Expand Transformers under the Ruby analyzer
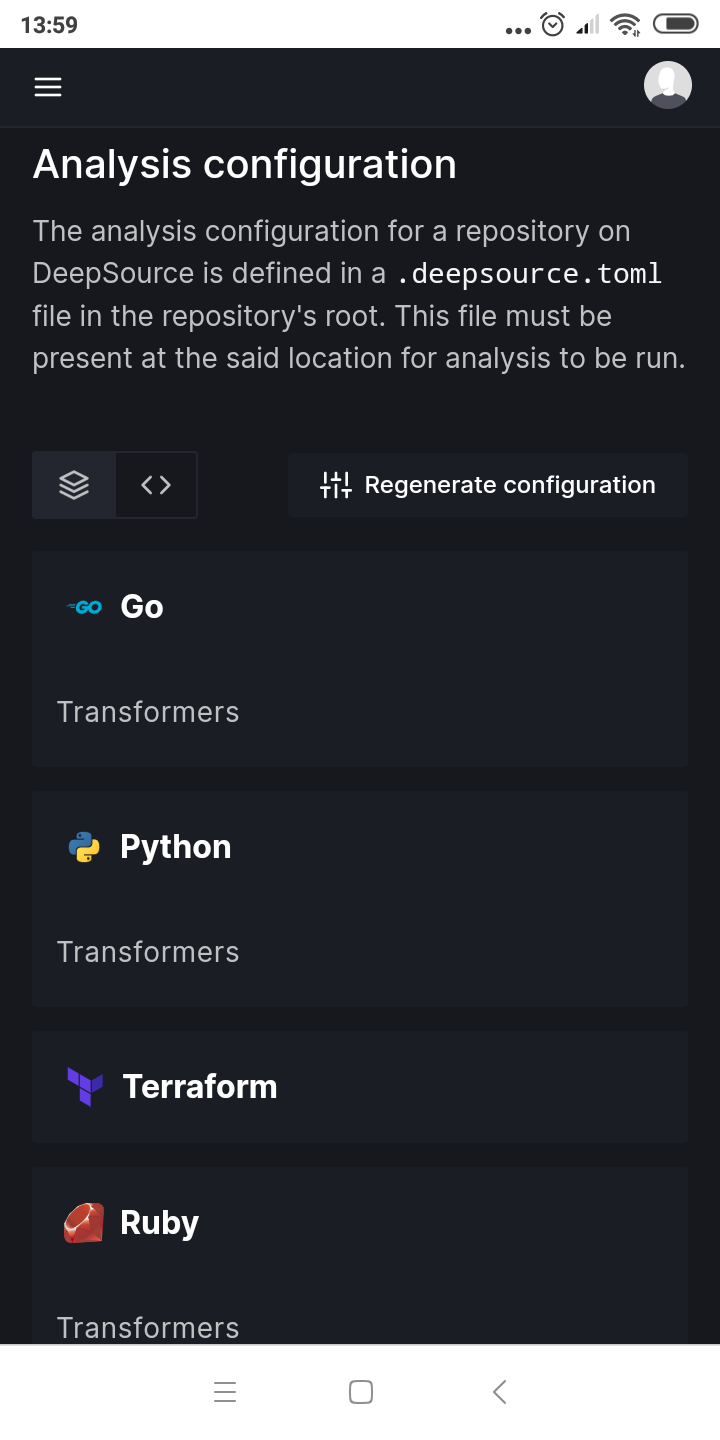Viewport: 720px width, 1440px height. point(148,1327)
